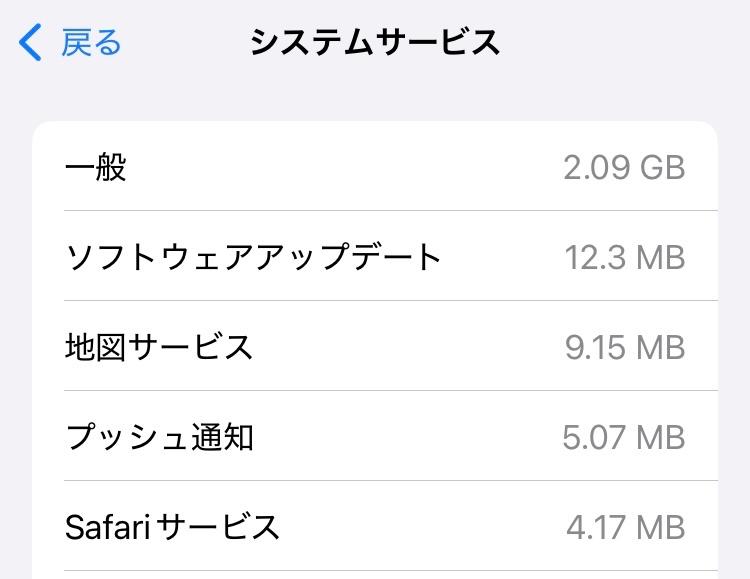750x579 pixels.
Task: Select the プッシュ通知 row label
Action: click(159, 437)
